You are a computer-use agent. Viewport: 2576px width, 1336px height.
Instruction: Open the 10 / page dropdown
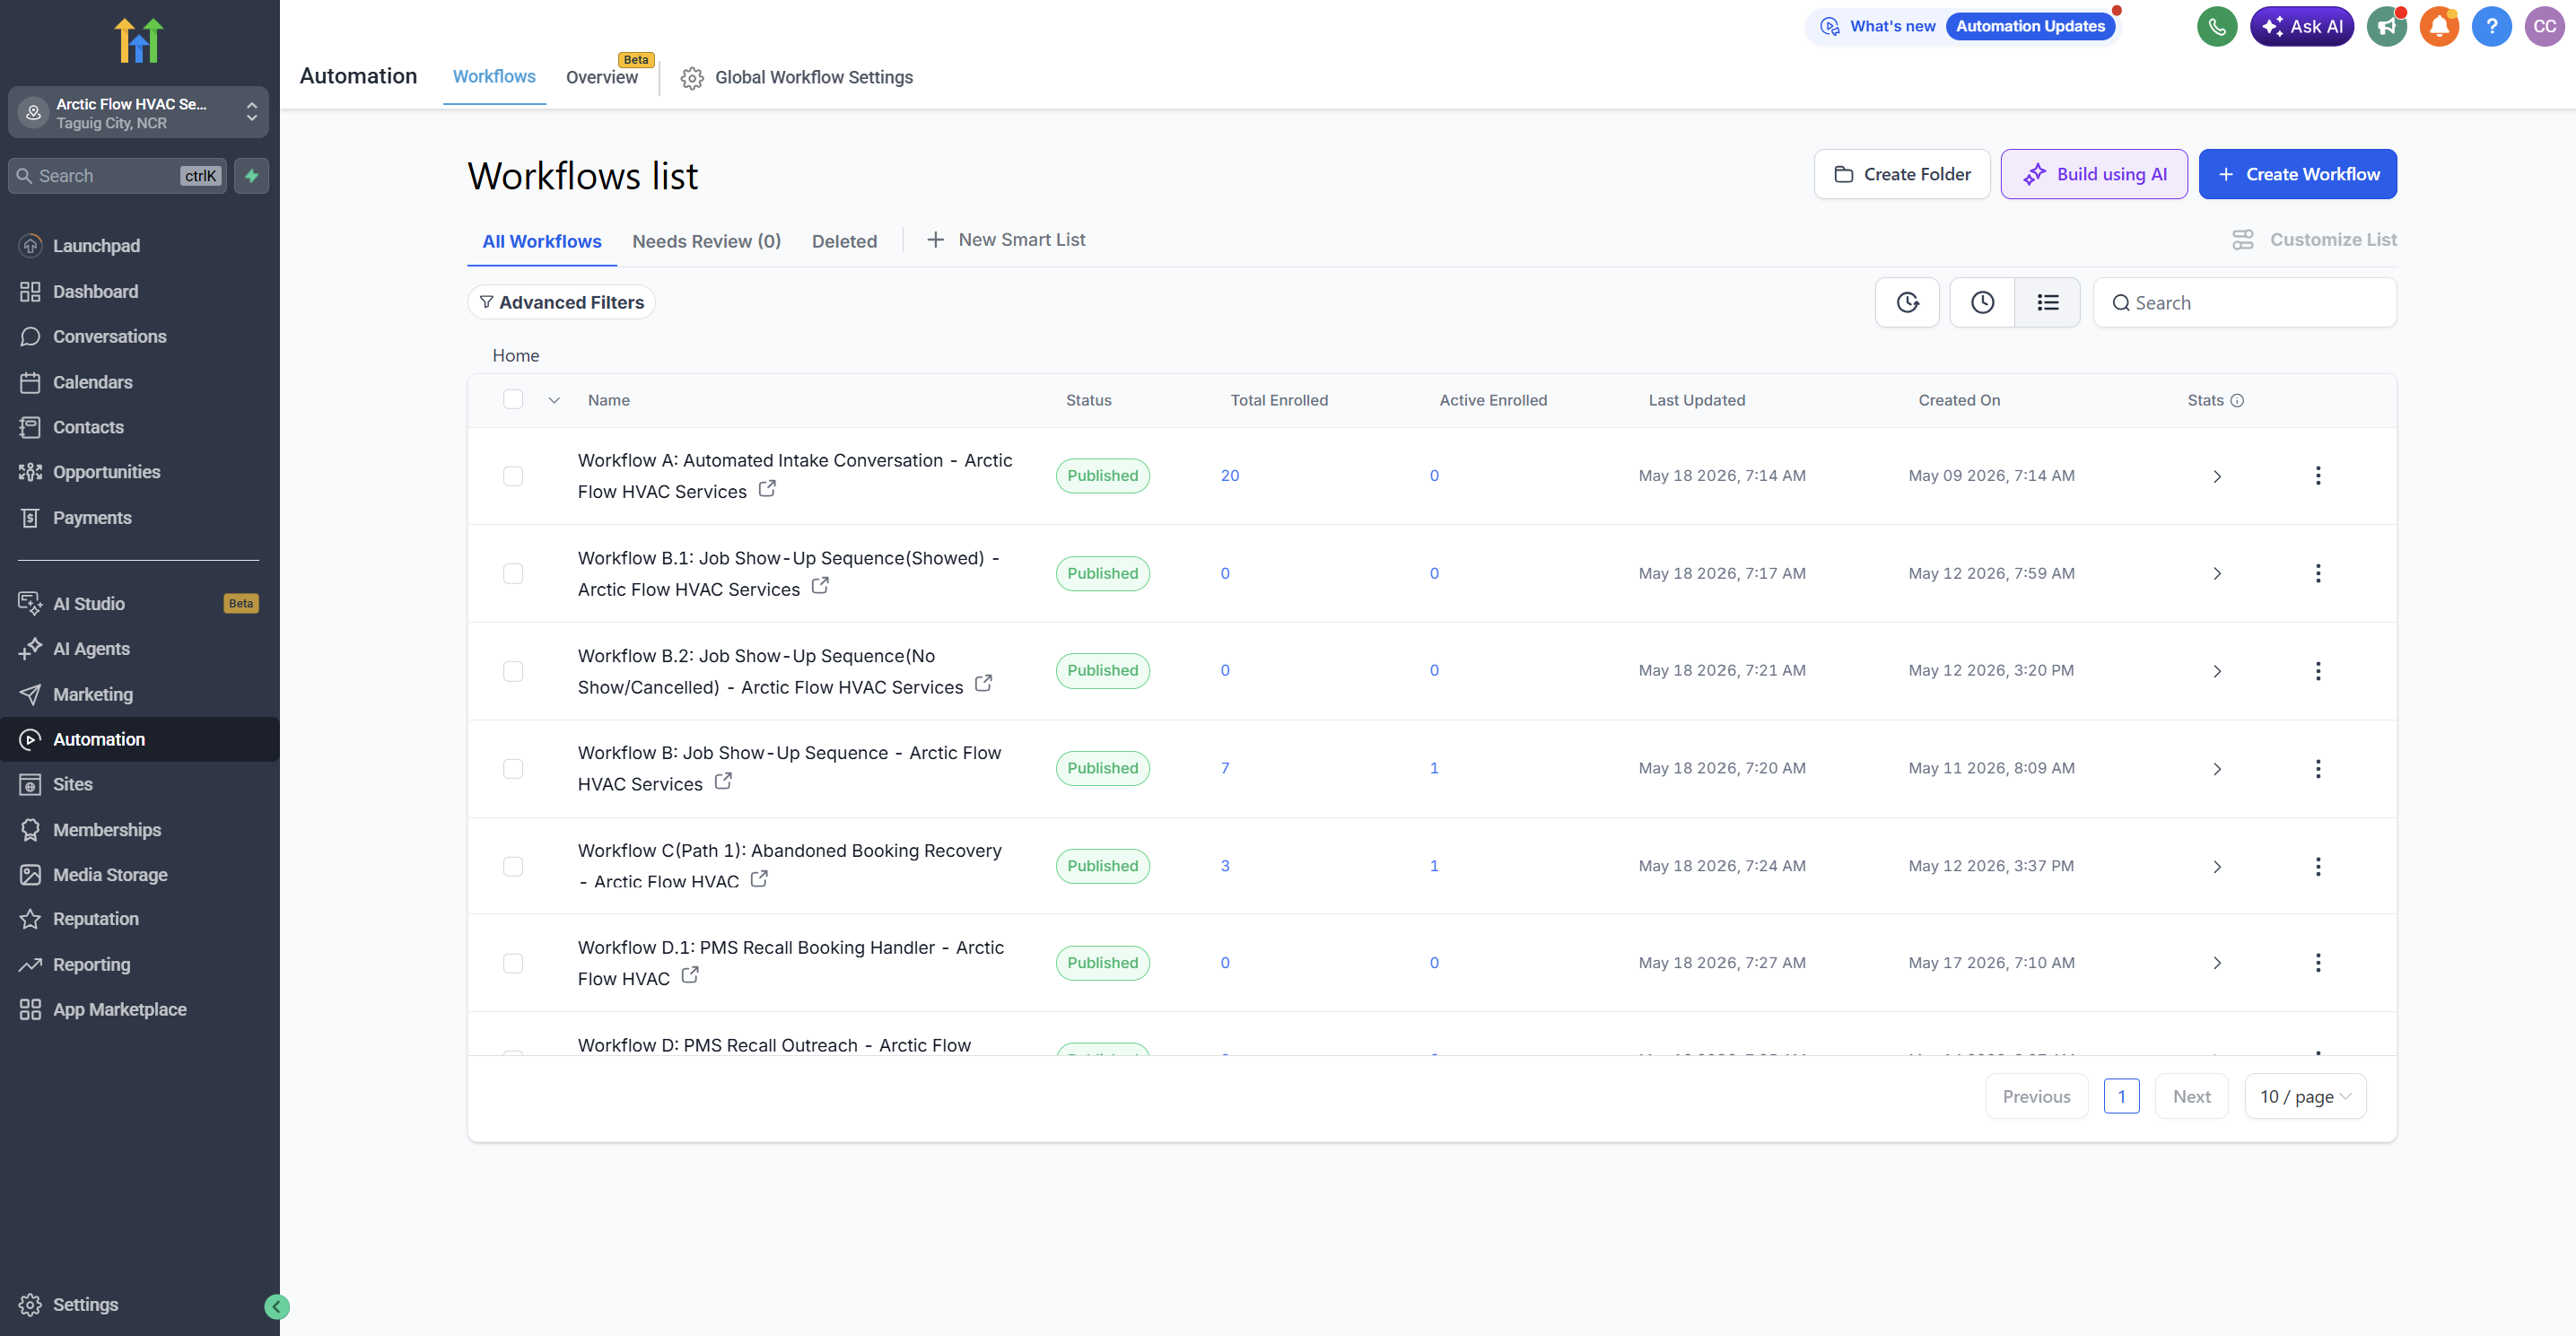2304,1097
